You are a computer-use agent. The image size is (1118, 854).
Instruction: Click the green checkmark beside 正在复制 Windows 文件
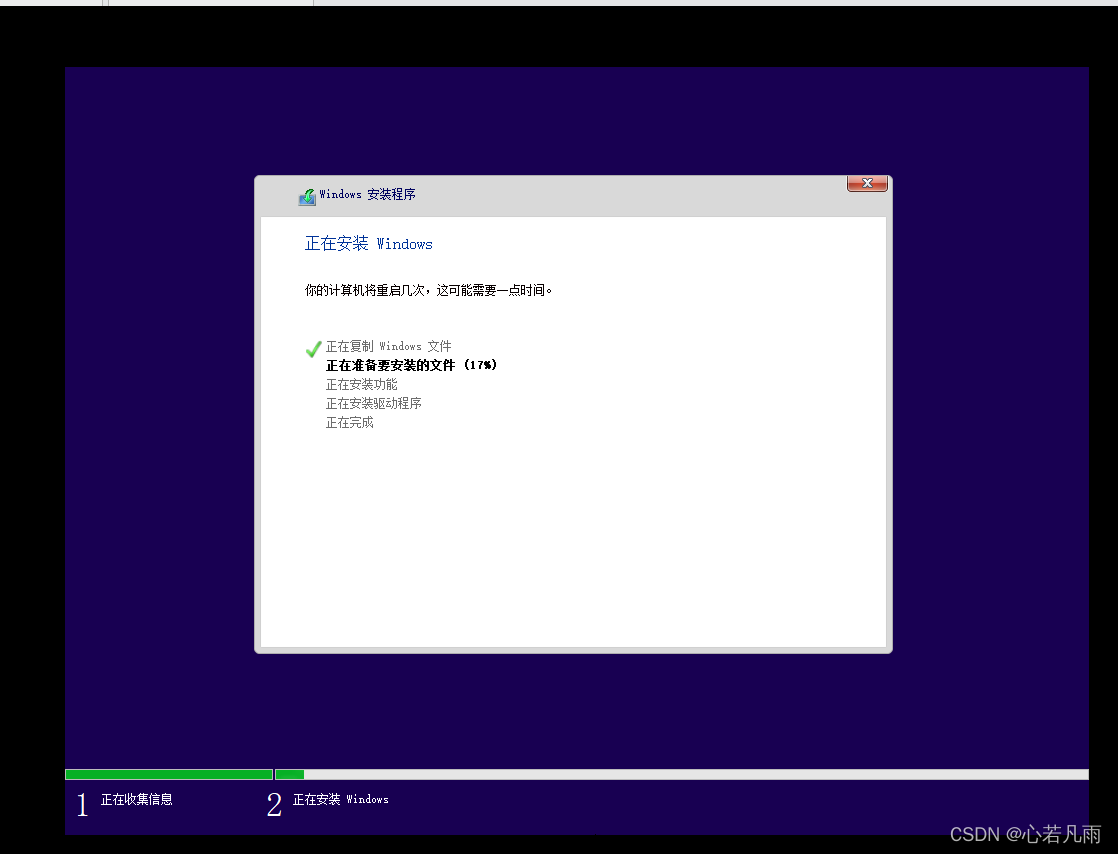point(313,349)
